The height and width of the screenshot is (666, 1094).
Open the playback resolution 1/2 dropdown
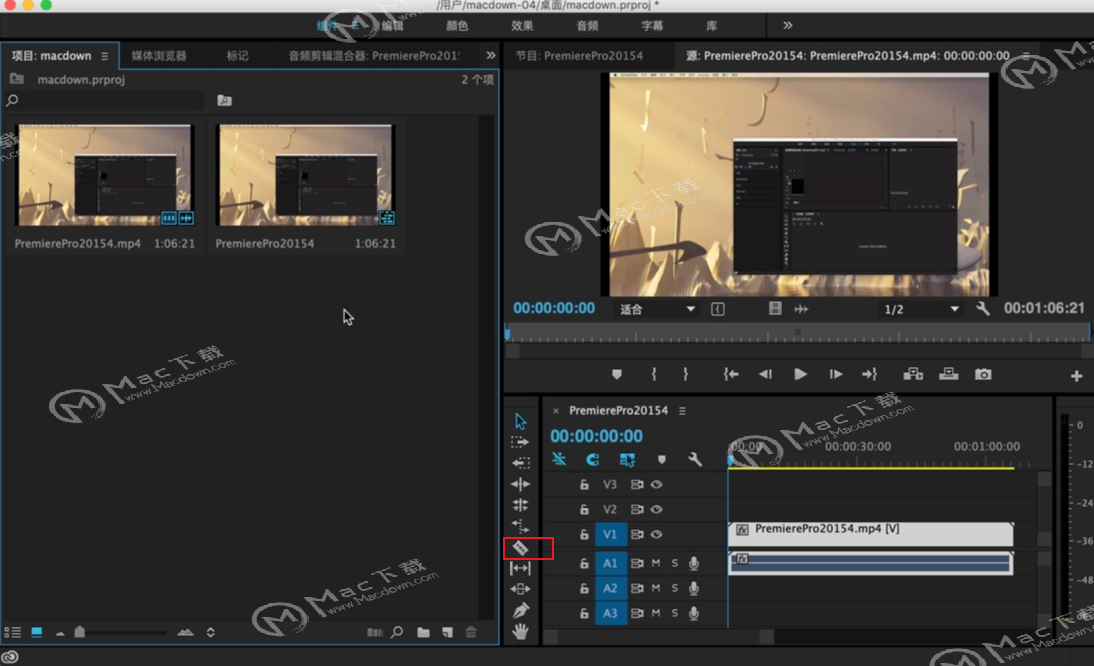[921, 309]
